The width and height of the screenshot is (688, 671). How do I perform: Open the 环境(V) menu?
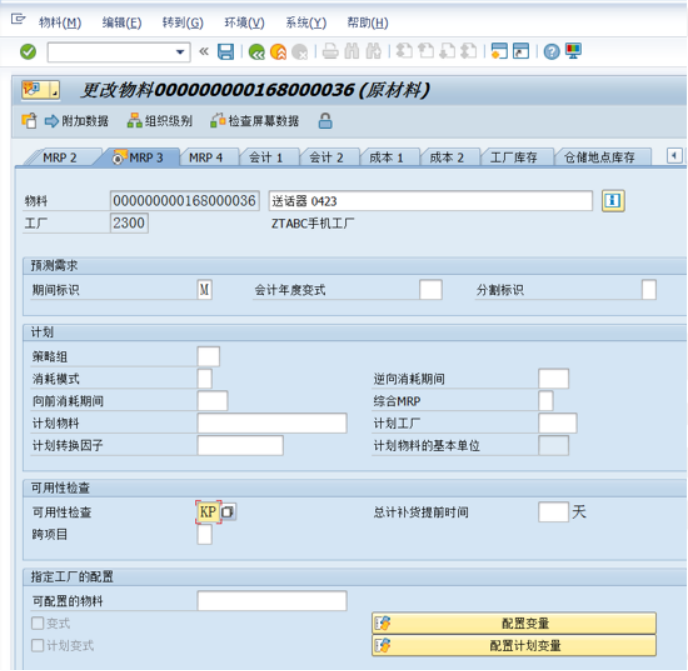click(244, 22)
